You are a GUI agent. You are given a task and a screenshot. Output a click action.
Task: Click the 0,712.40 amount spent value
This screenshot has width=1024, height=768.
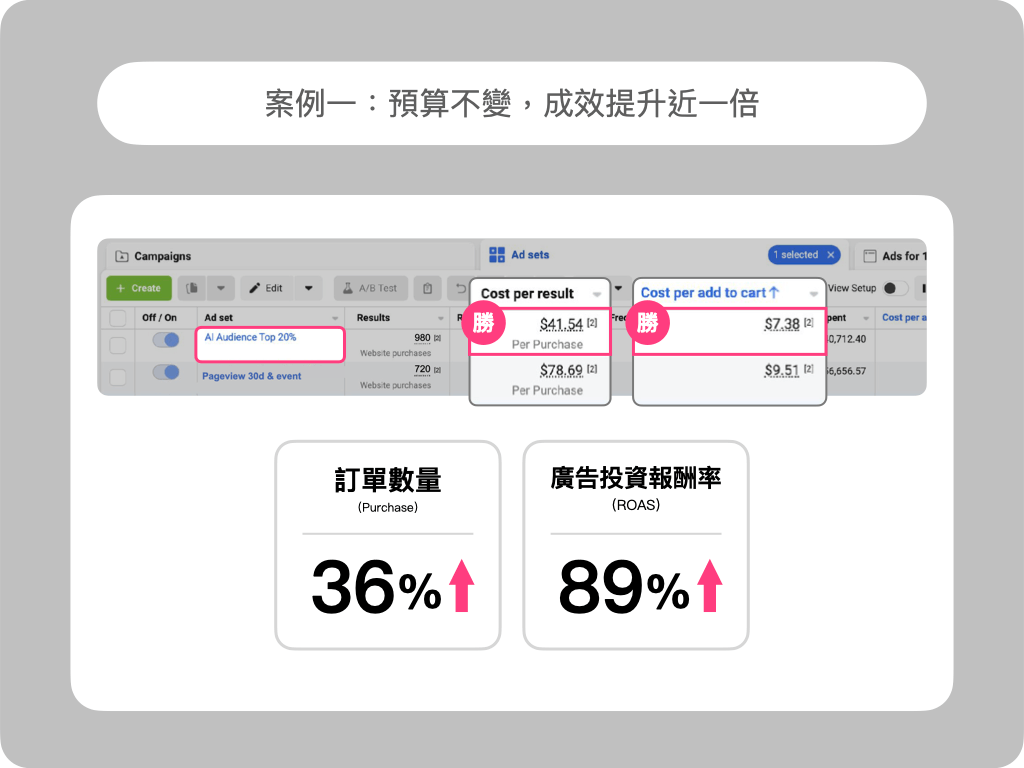(846, 339)
